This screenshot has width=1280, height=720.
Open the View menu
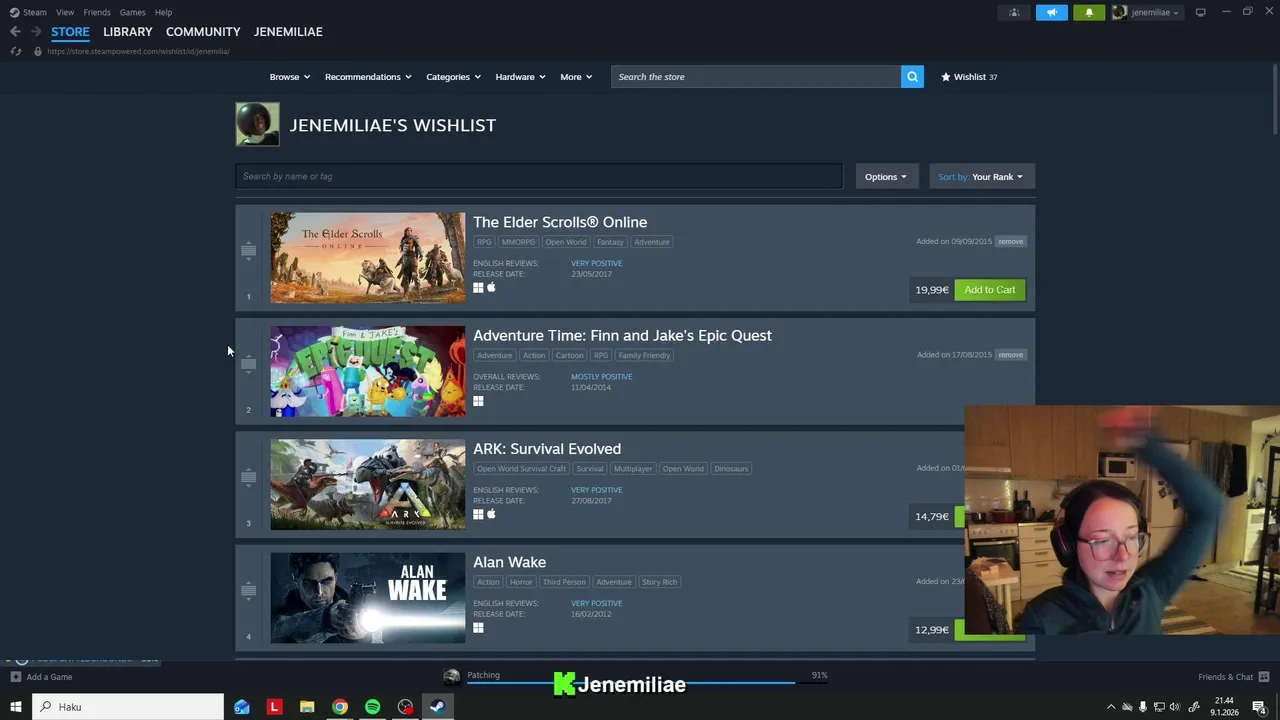65,12
